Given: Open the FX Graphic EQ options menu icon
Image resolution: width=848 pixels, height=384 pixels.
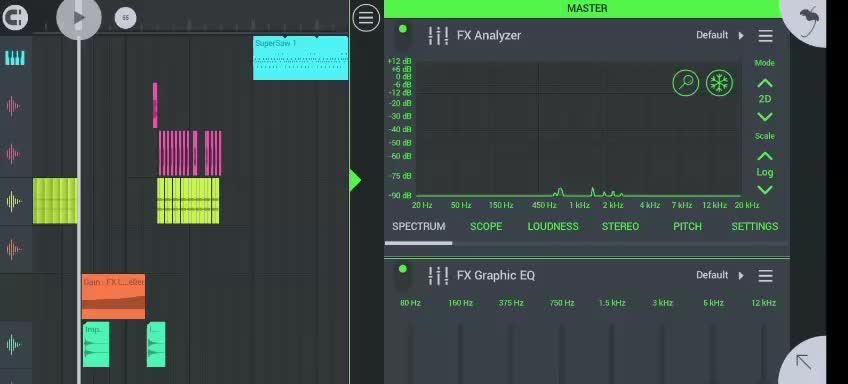Looking at the screenshot, I should tap(765, 276).
